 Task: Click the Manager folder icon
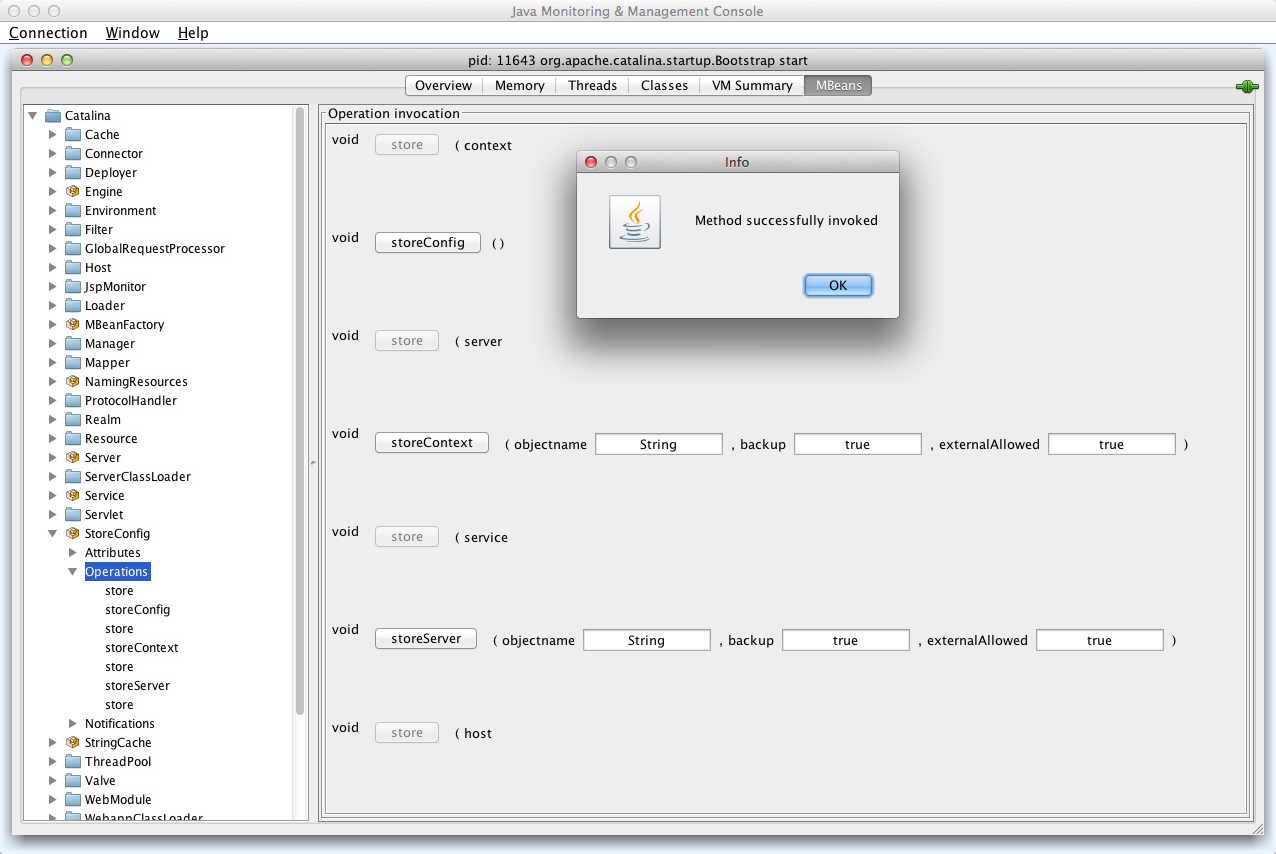click(x=73, y=344)
